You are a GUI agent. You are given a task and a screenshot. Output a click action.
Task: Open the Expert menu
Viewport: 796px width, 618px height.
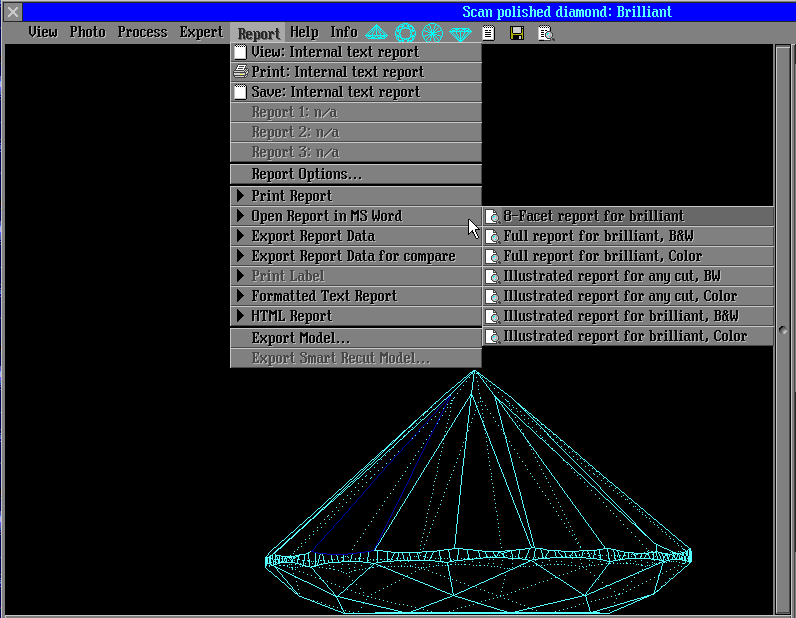tap(201, 32)
